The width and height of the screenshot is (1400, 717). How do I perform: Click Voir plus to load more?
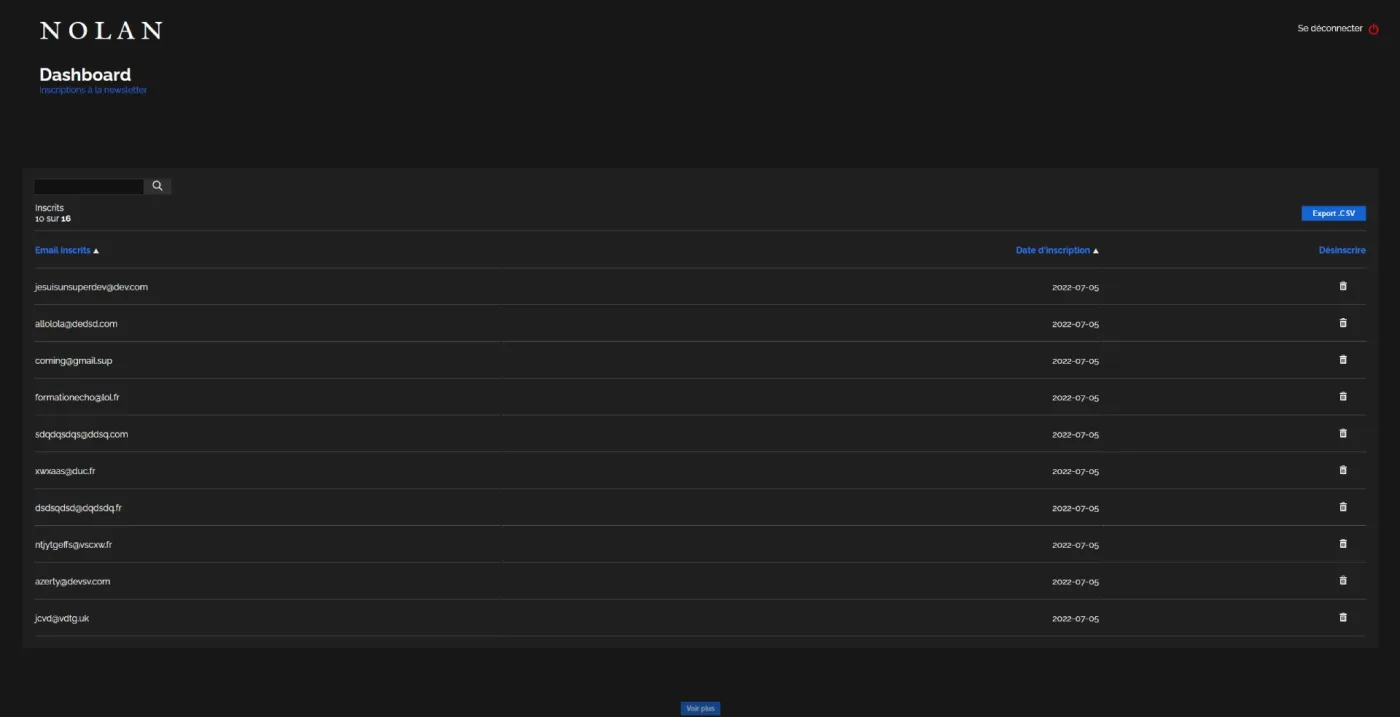coord(700,708)
